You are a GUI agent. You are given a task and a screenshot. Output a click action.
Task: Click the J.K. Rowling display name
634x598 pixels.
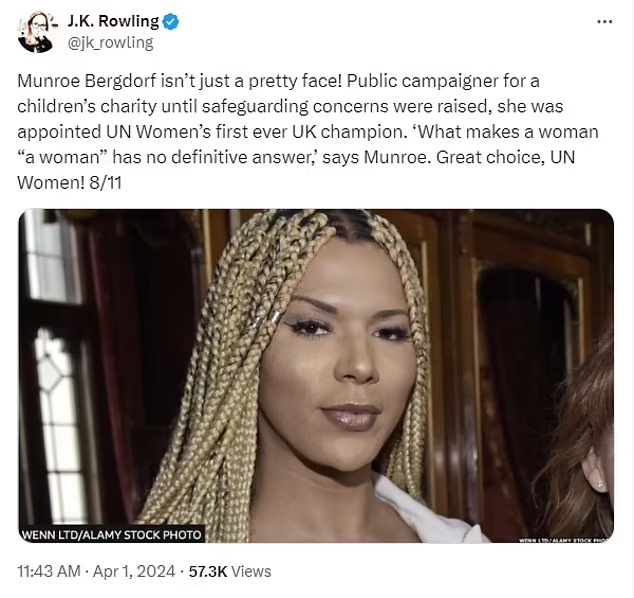coord(113,21)
